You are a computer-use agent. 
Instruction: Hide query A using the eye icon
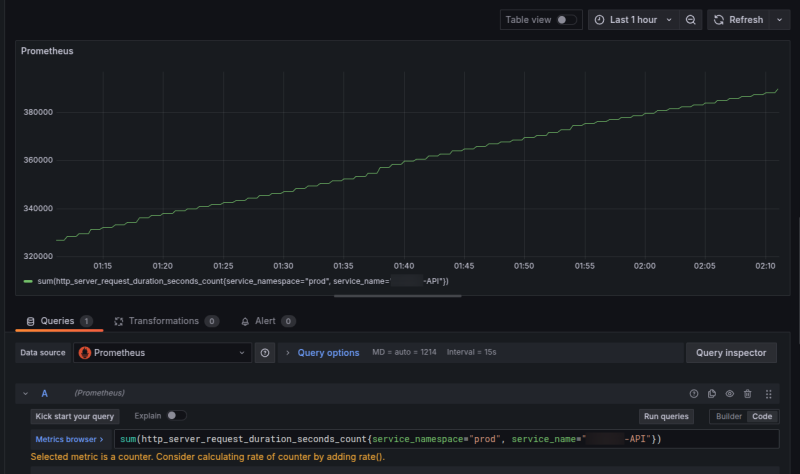point(730,394)
